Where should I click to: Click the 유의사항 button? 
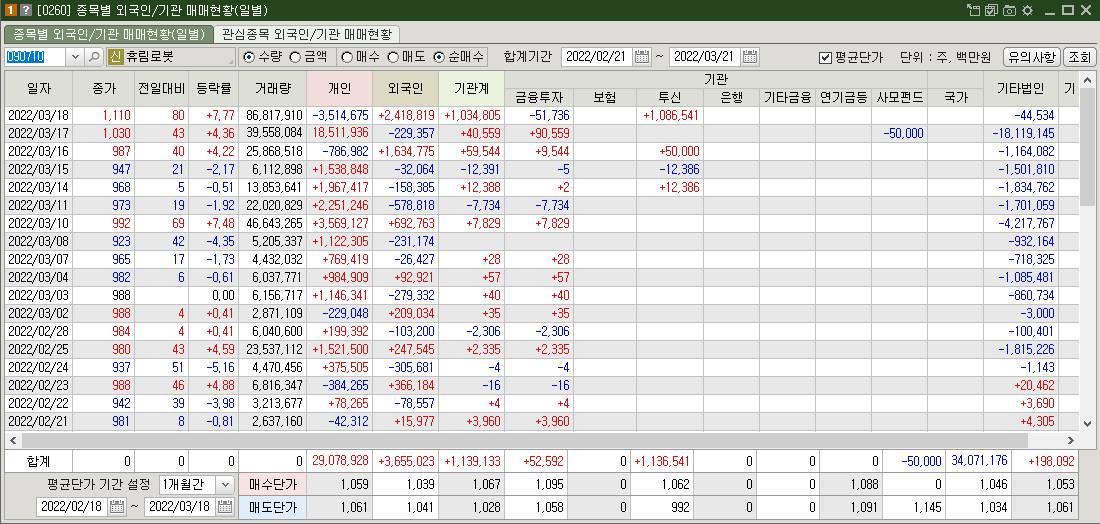1031,57
